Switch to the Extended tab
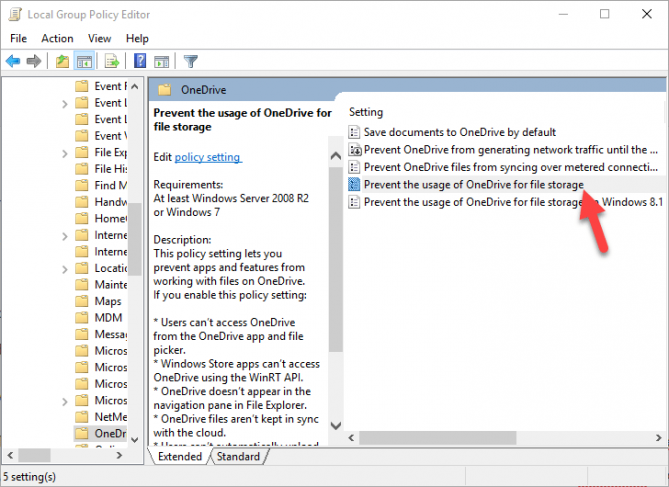The image size is (669, 487). 180,456
